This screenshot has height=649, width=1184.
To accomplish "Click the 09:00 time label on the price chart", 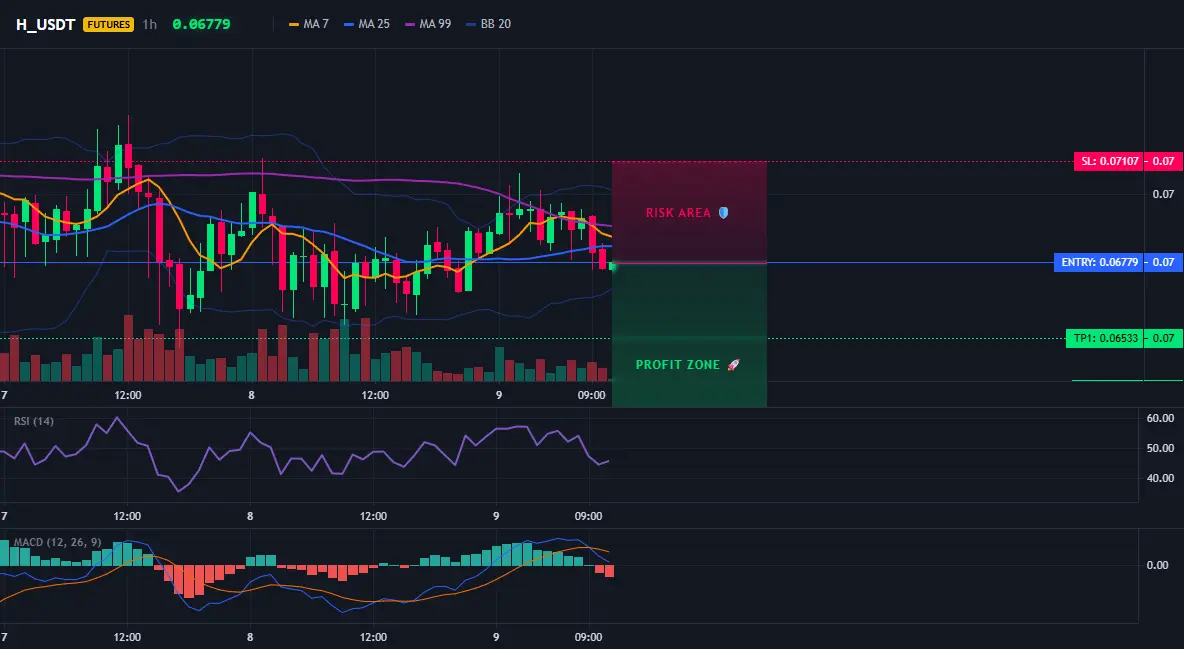I will point(591,395).
